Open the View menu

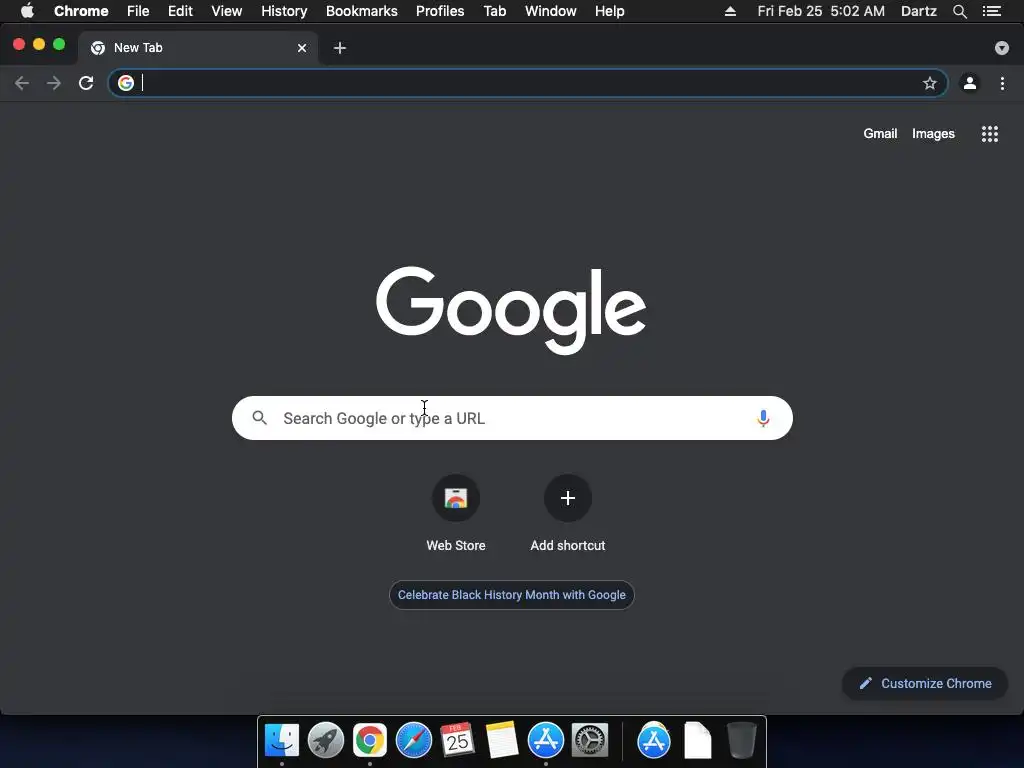227,11
